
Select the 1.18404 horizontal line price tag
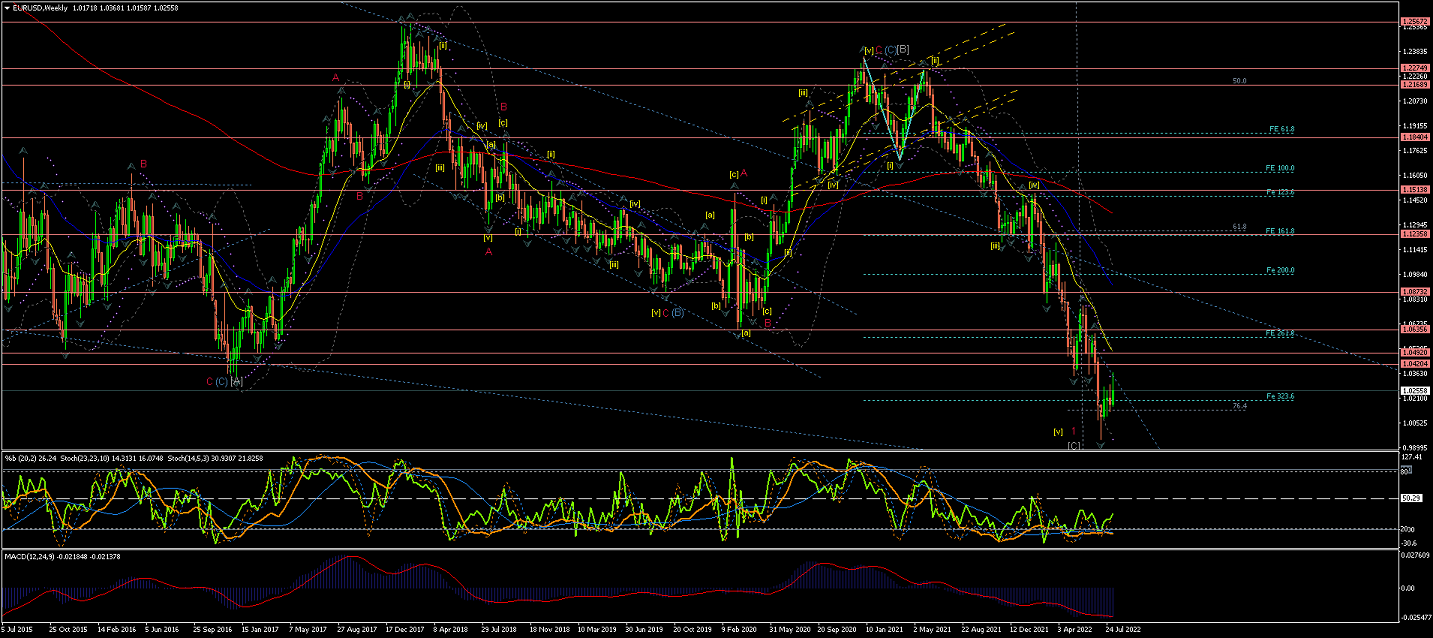[1415, 137]
